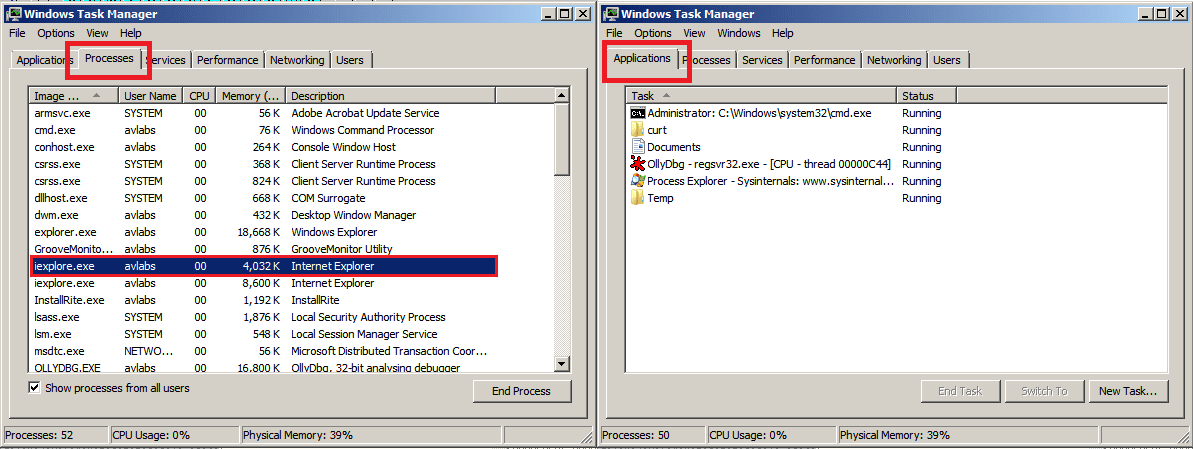Screen dimensions: 1193x449
Task: Select the explorer.exe process row
Action: pos(263,232)
